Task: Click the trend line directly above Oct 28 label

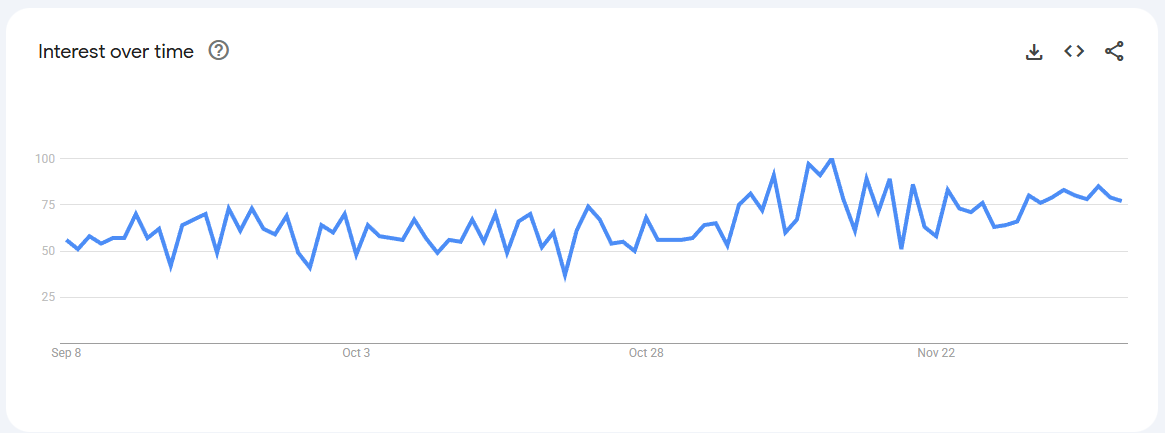Action: [646, 217]
